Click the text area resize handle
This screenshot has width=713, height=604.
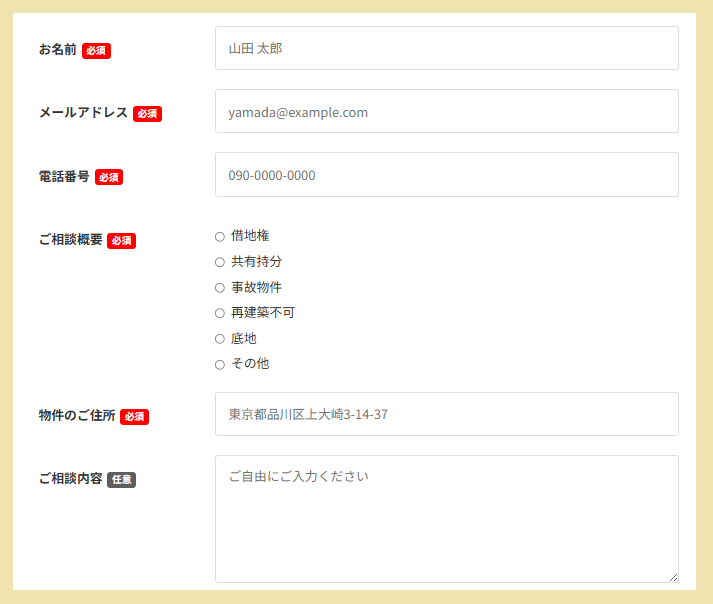coord(673,577)
